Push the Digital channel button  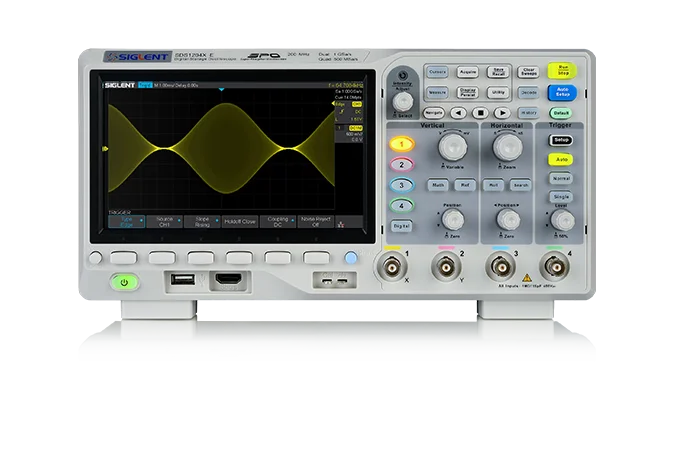[401, 226]
